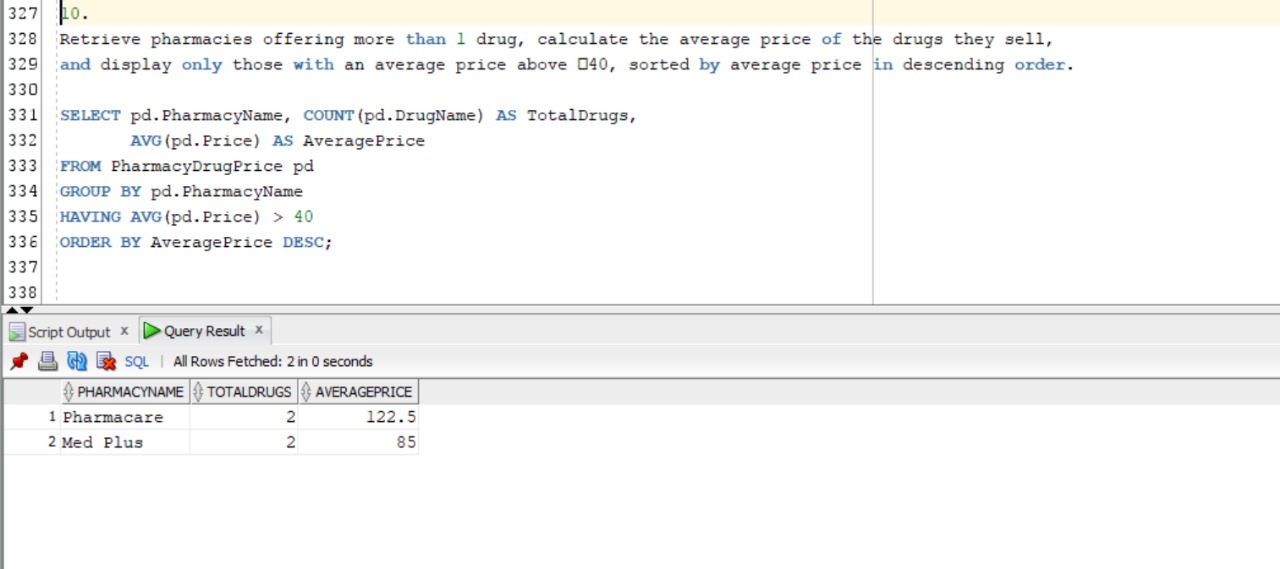Select the Pharmacare cell
Screen dimensions: 1280x569
(124, 417)
